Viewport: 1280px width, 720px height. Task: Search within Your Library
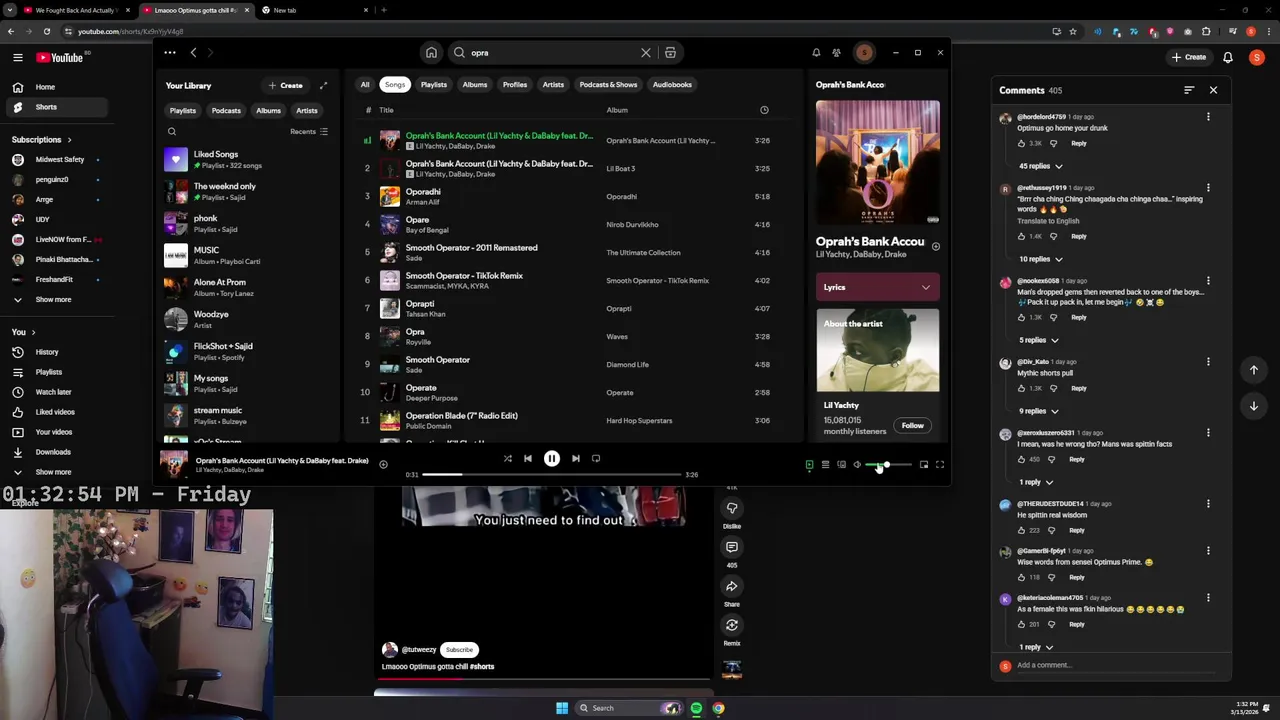(172, 132)
